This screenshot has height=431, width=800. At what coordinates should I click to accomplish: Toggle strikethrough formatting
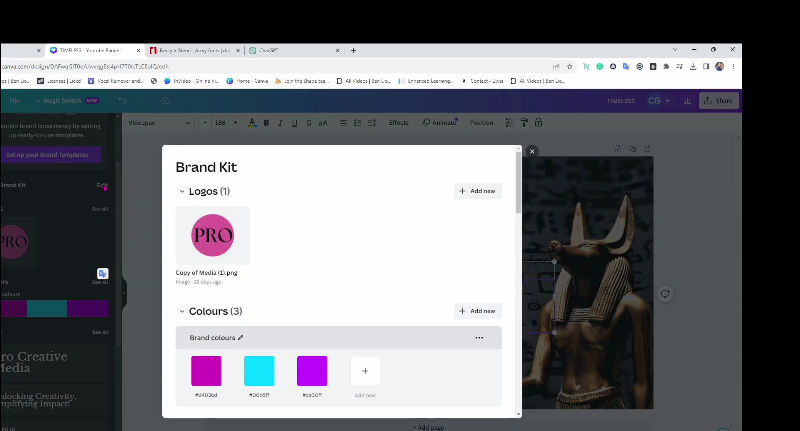coord(309,123)
